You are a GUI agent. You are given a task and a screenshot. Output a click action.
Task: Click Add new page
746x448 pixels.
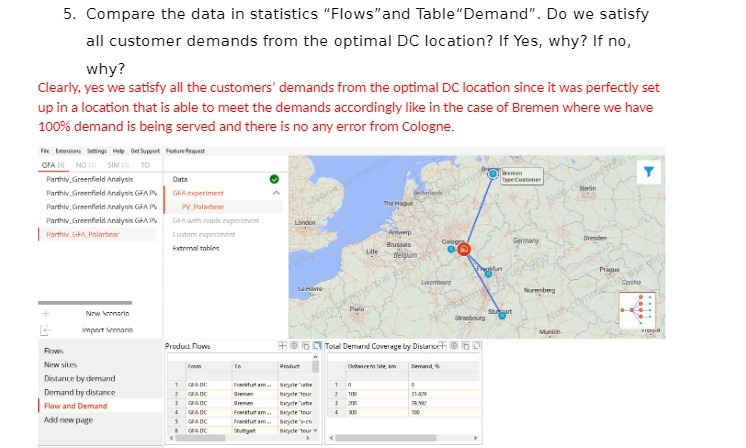tap(68, 419)
